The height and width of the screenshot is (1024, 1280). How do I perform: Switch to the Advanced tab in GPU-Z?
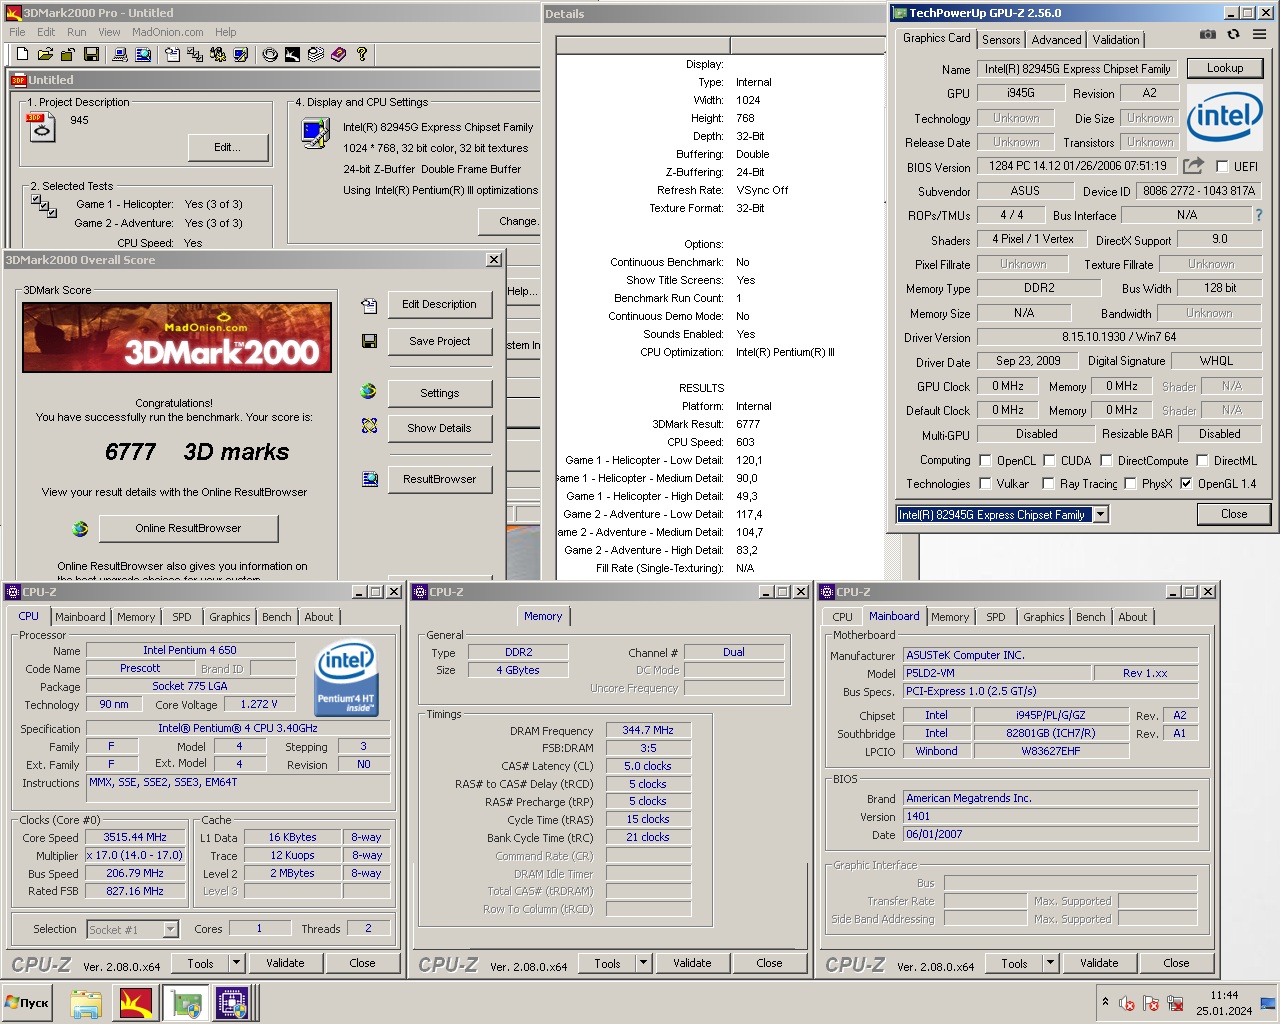click(x=1056, y=40)
